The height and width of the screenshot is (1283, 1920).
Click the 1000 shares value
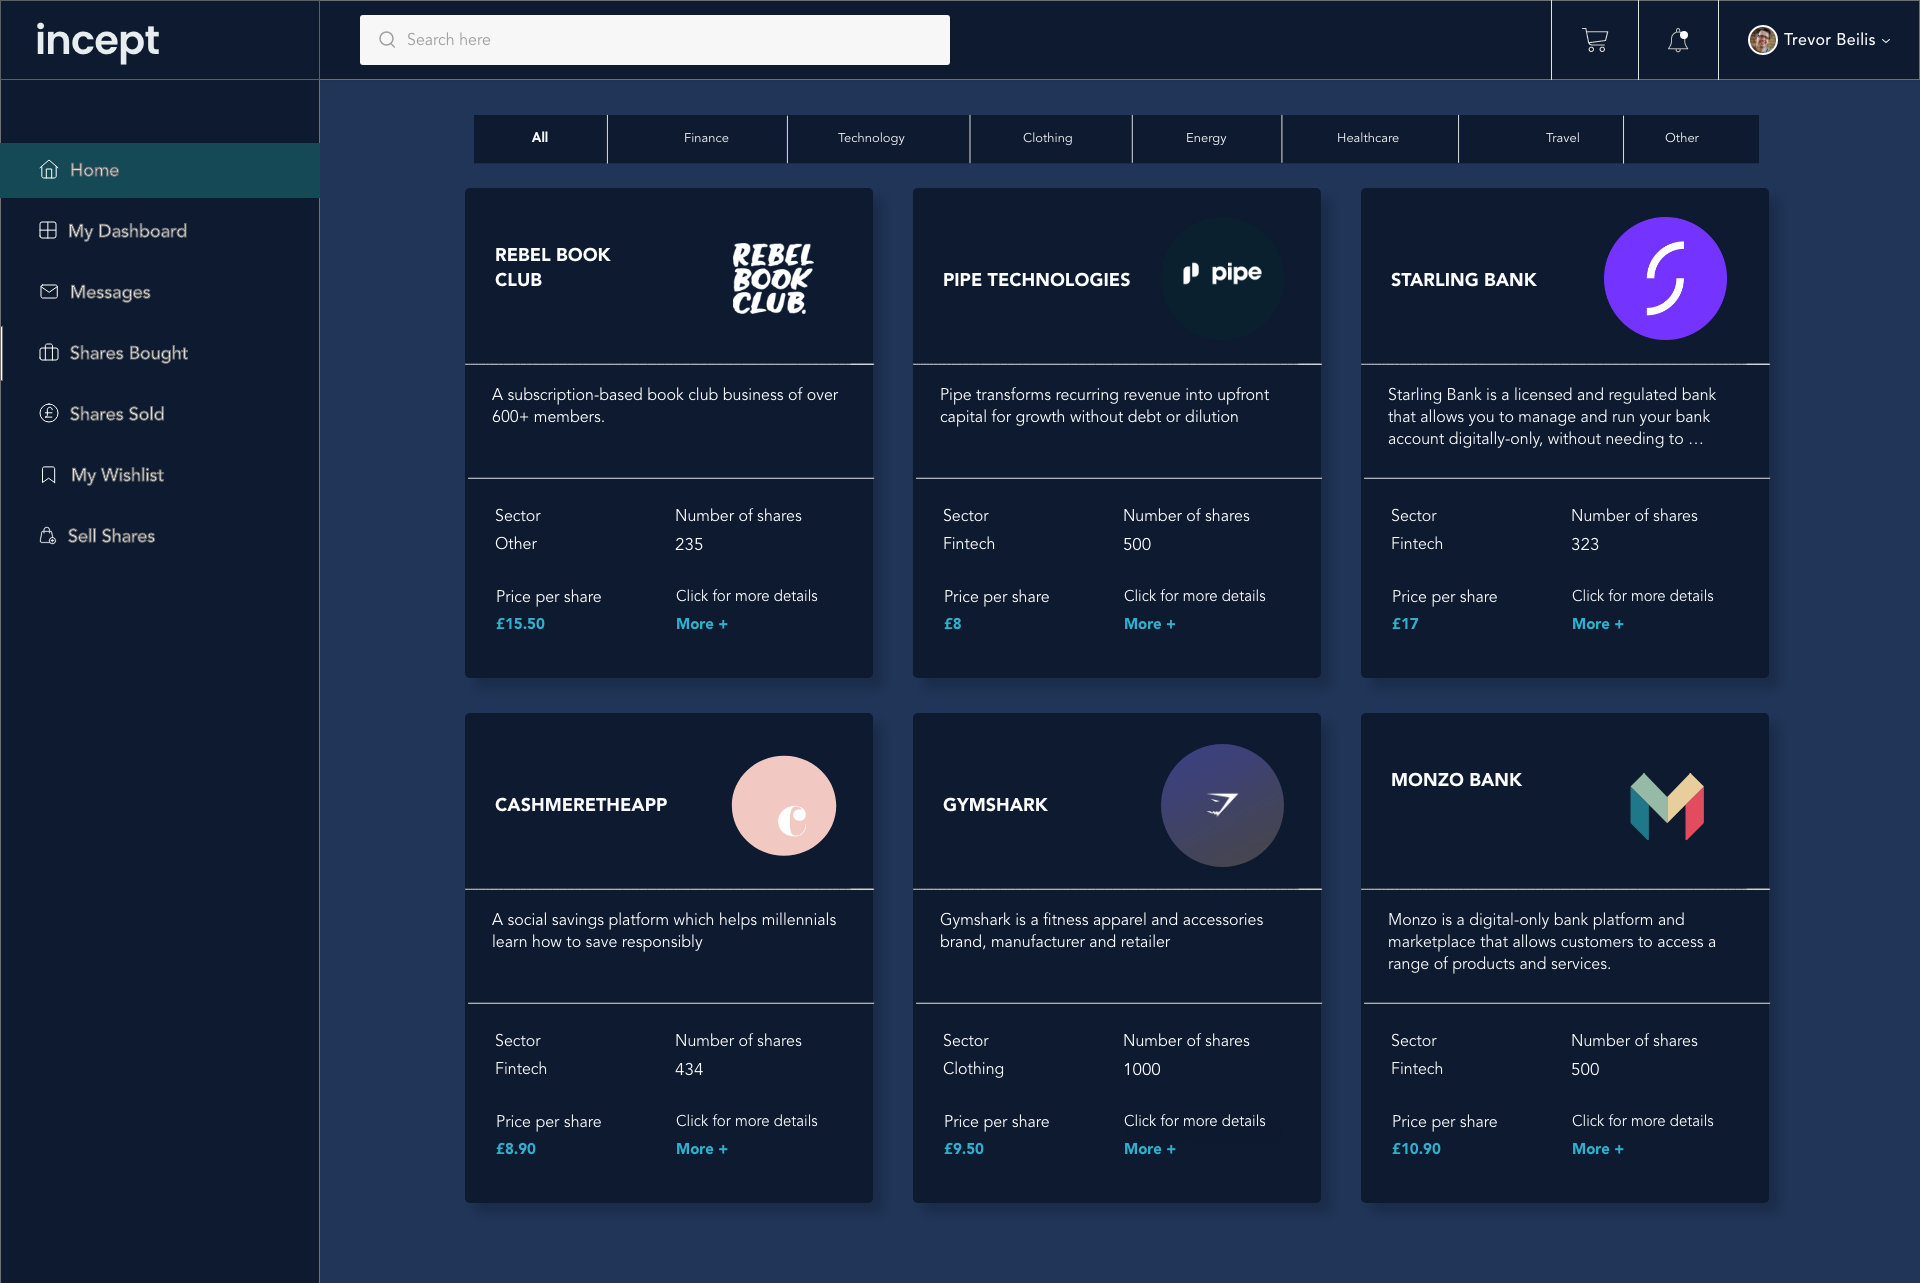[x=1142, y=1069]
